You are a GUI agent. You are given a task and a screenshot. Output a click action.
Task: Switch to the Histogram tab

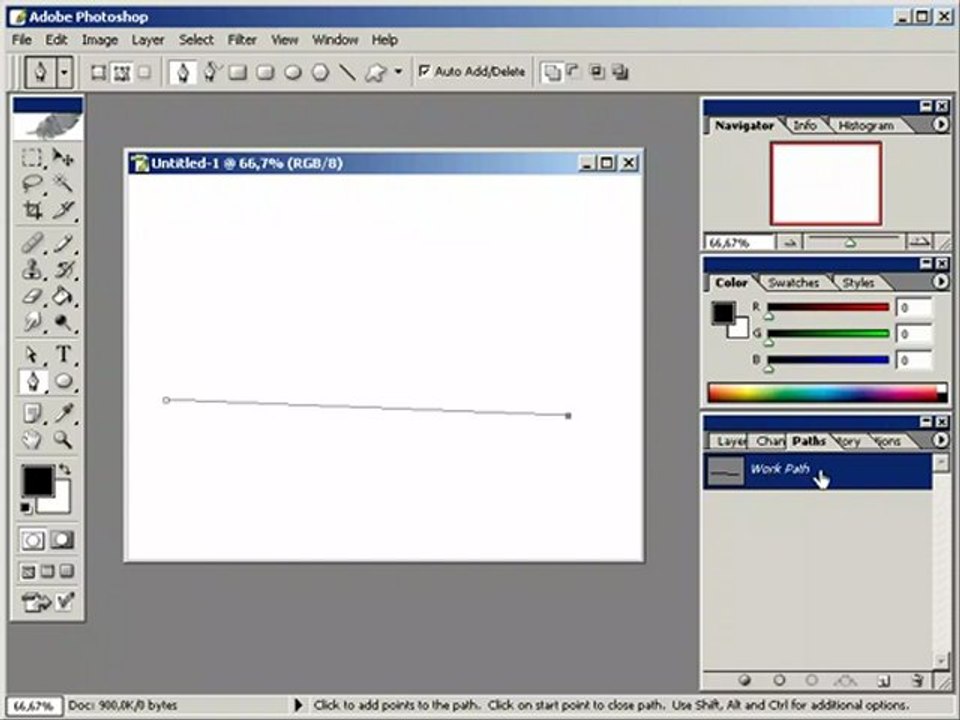point(866,126)
